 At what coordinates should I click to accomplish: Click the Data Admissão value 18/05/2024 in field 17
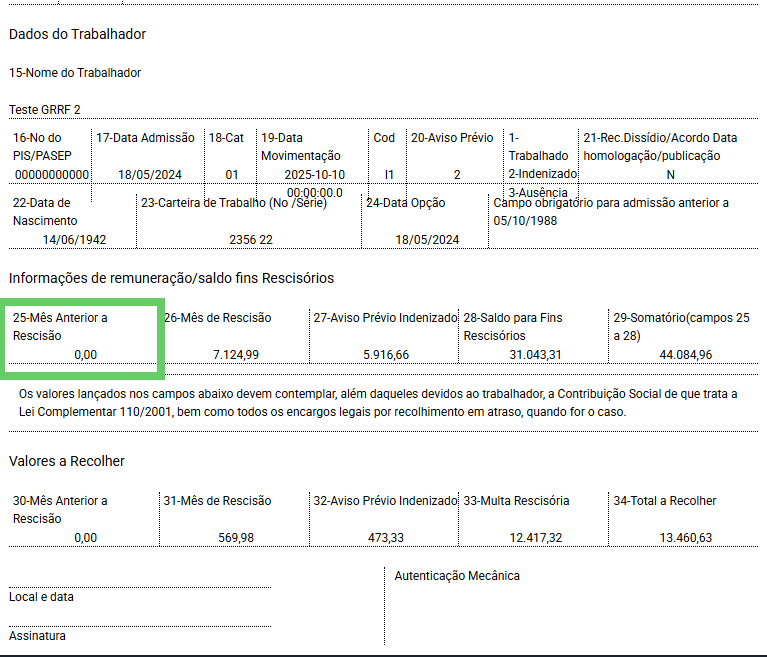tap(150, 175)
